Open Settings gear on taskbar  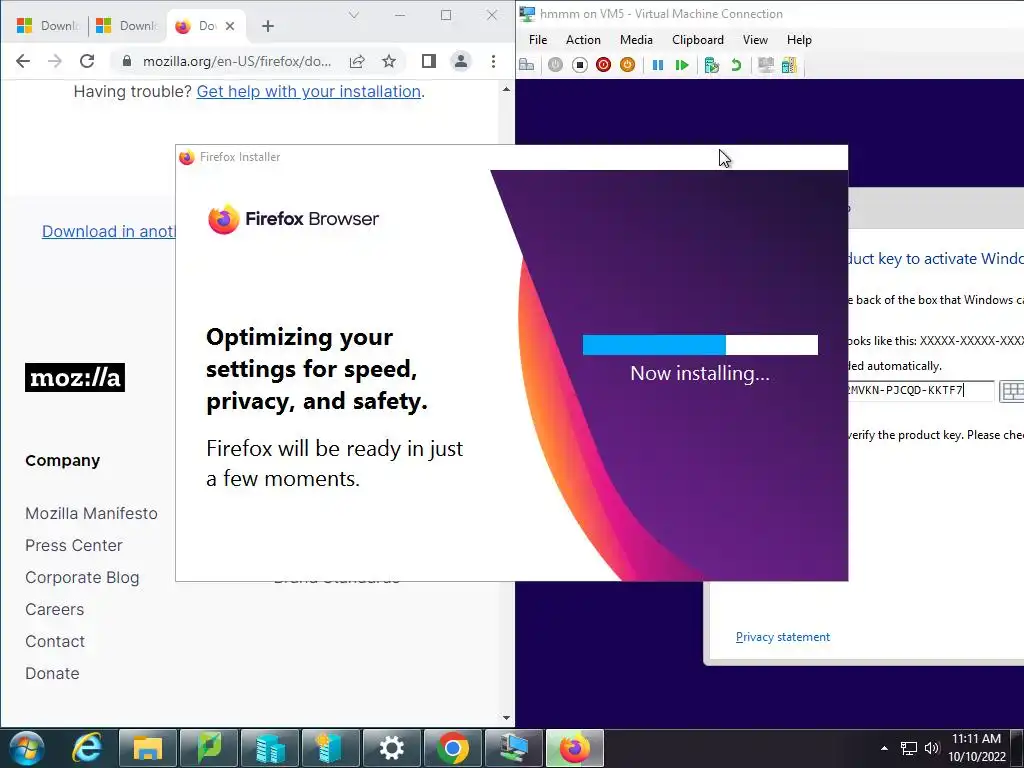[x=392, y=748]
